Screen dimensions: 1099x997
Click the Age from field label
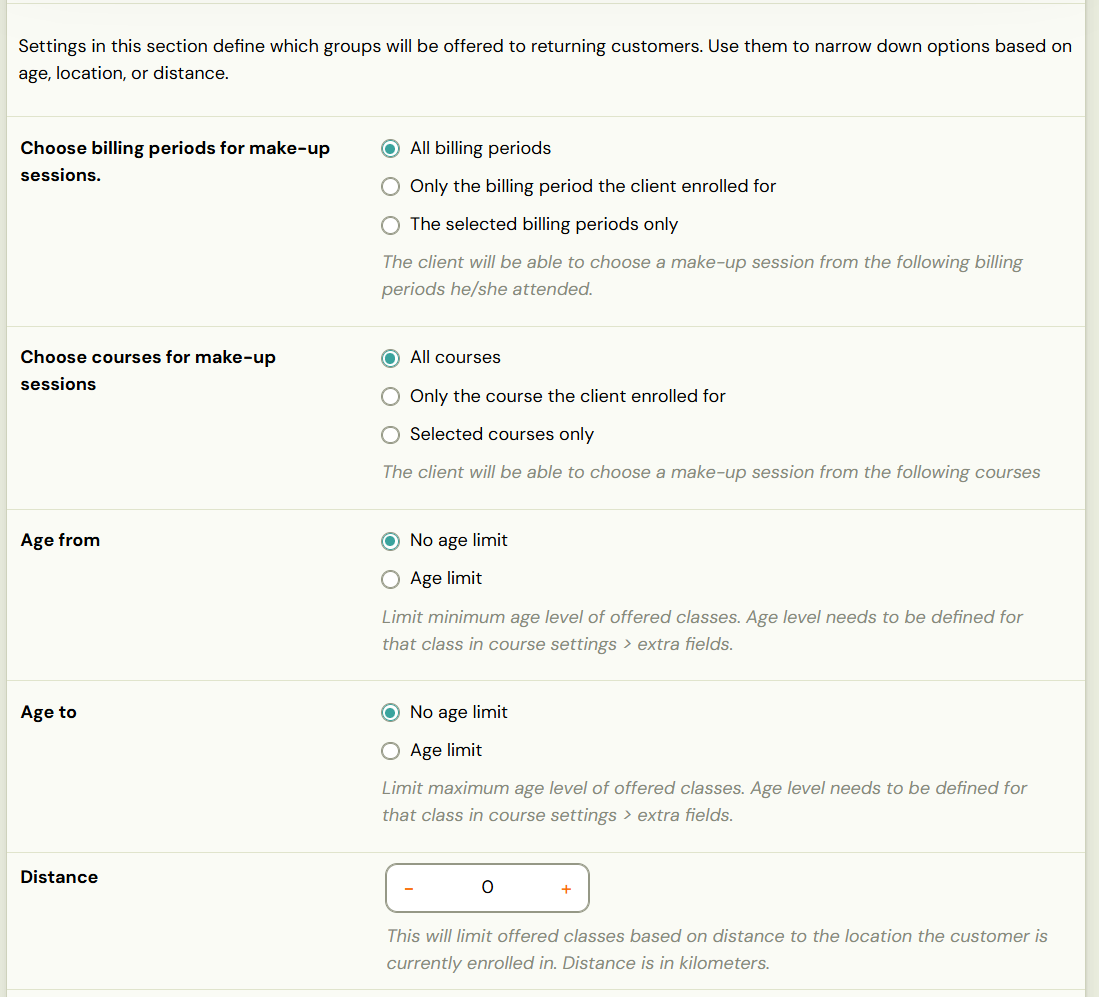pyautogui.click(x=60, y=540)
